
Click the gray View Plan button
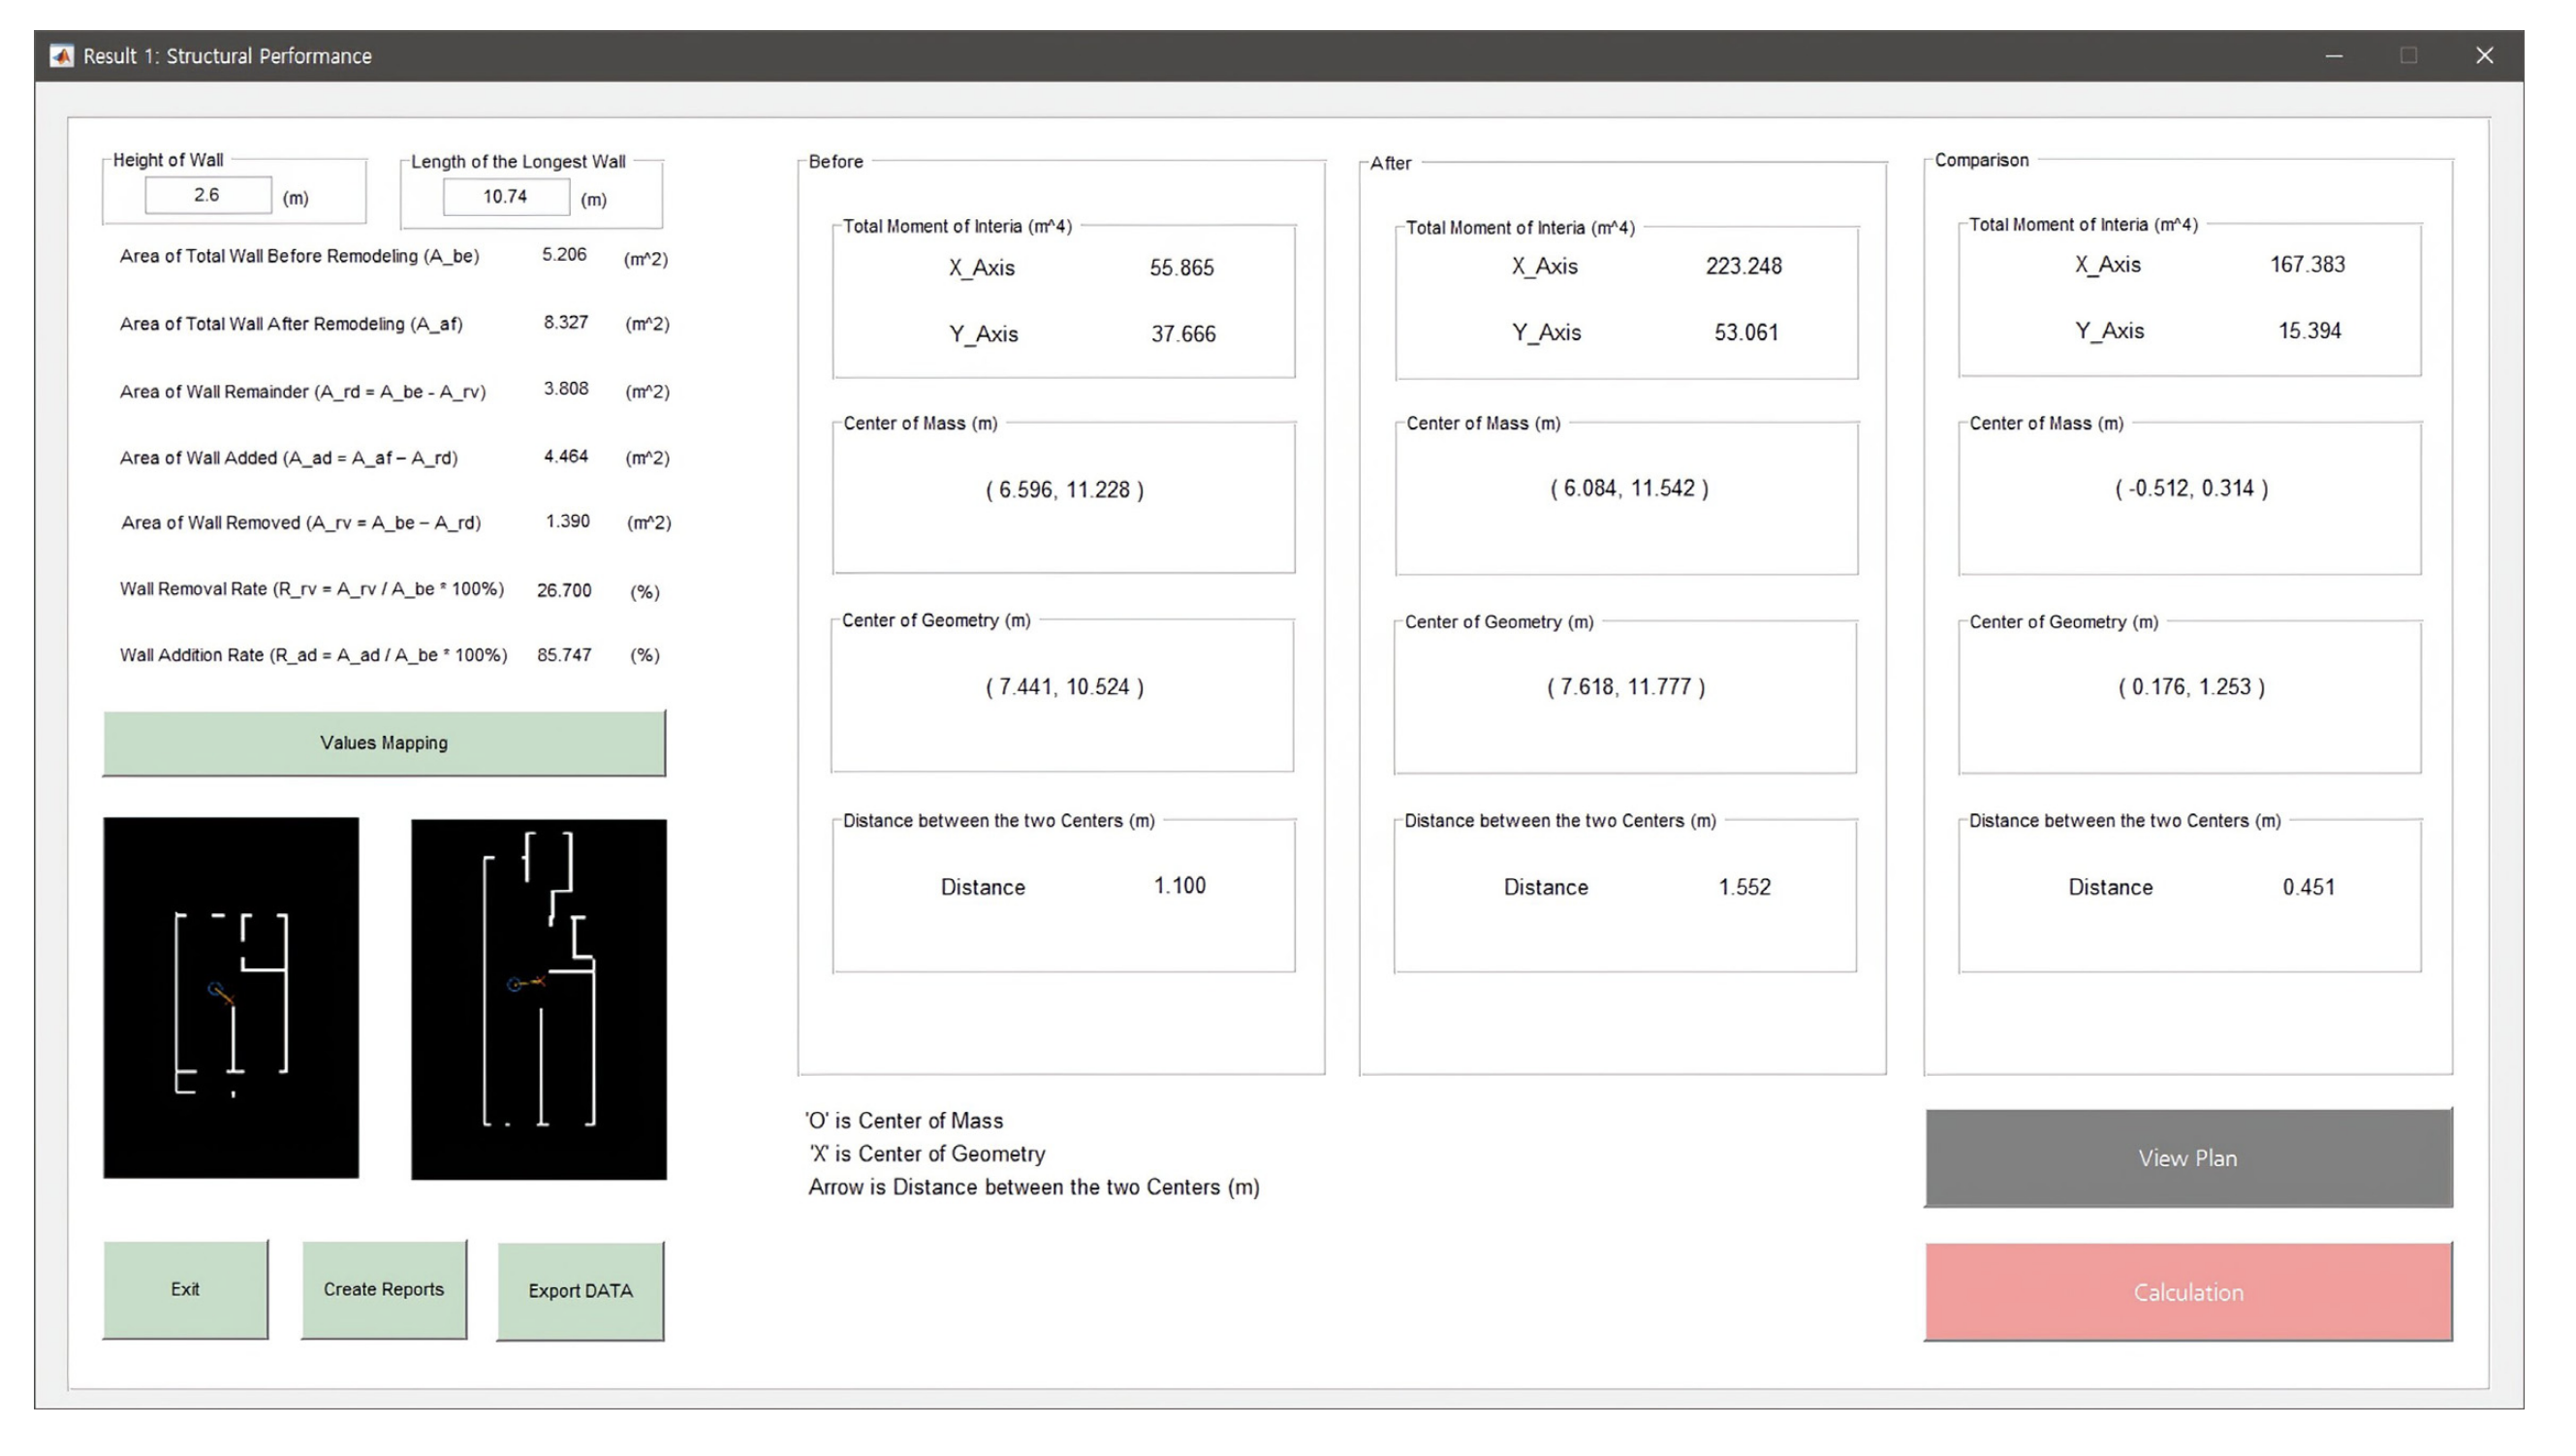(2187, 1157)
